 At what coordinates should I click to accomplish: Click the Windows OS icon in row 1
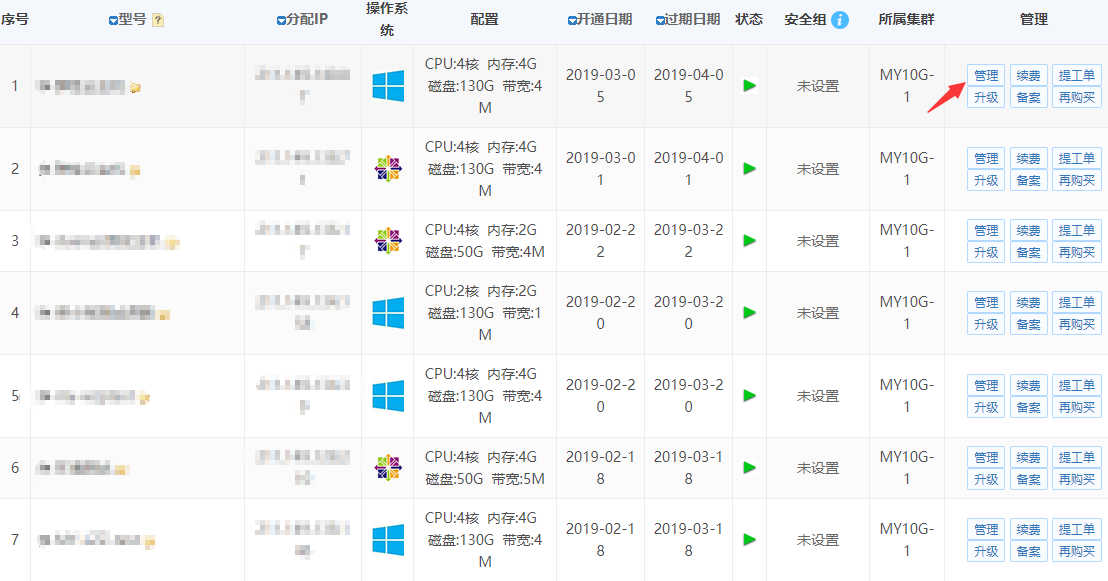pyautogui.click(x=388, y=86)
